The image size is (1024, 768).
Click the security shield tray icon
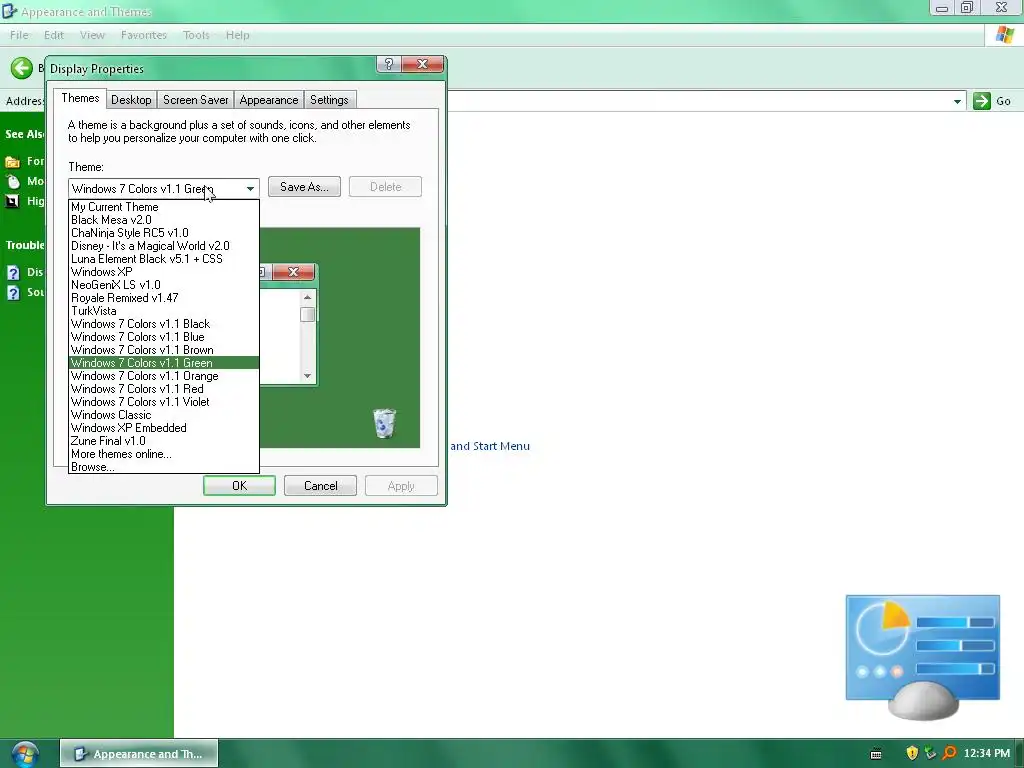click(x=912, y=754)
